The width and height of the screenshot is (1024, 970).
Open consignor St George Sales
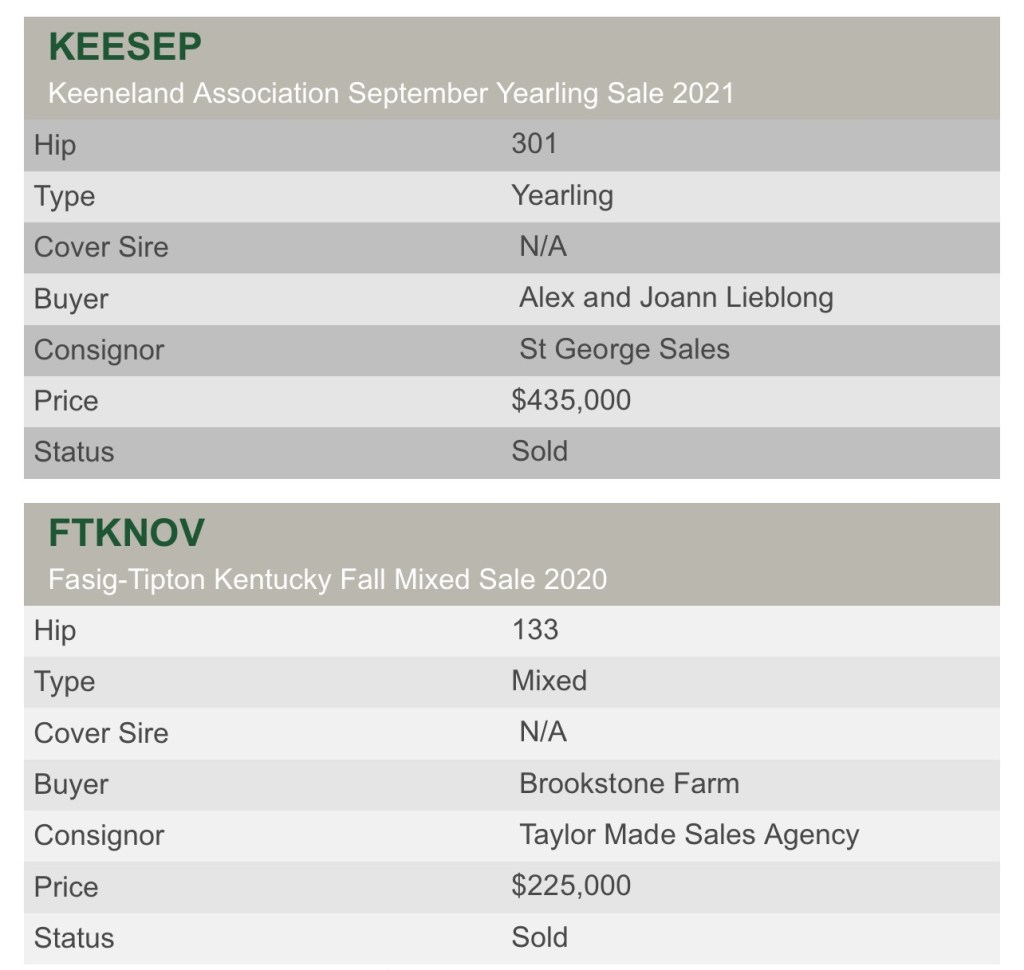click(624, 349)
